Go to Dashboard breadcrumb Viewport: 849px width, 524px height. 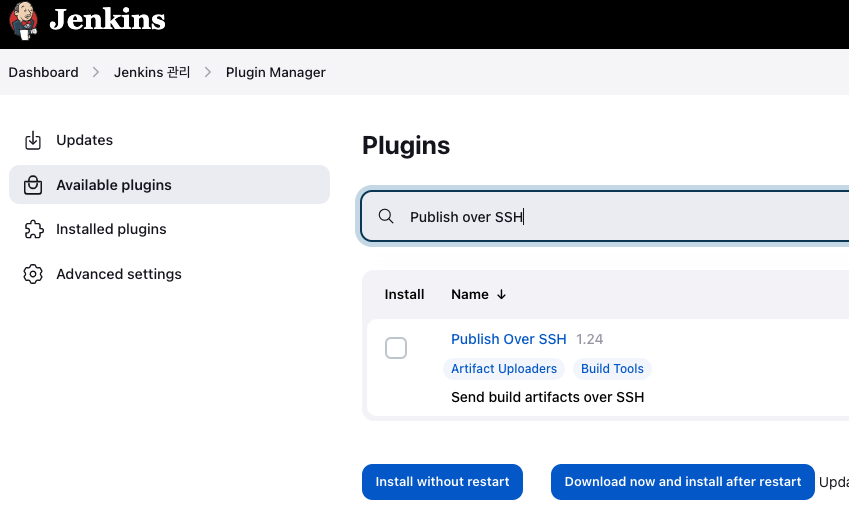43,72
